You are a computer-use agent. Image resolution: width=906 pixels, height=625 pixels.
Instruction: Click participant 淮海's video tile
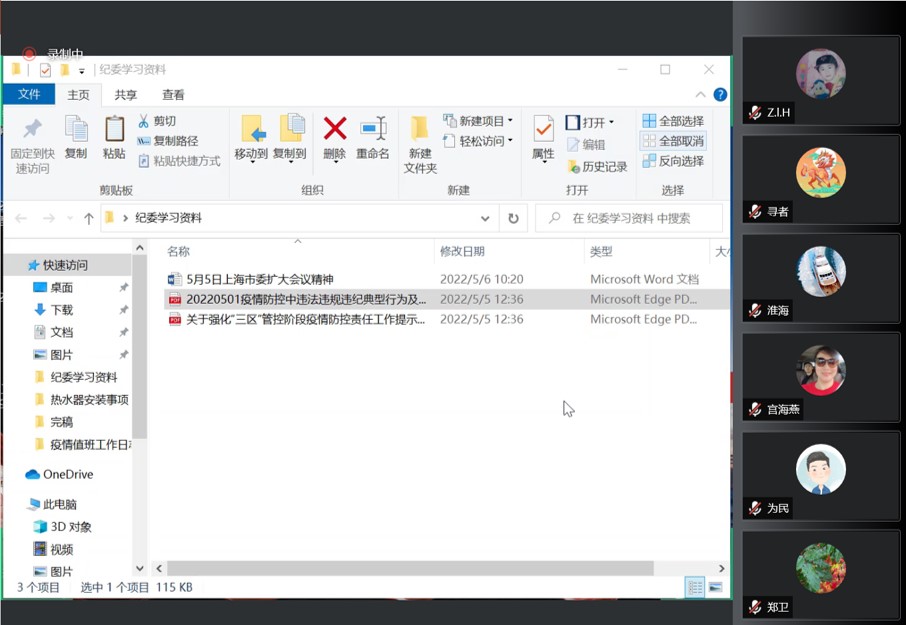click(x=820, y=278)
